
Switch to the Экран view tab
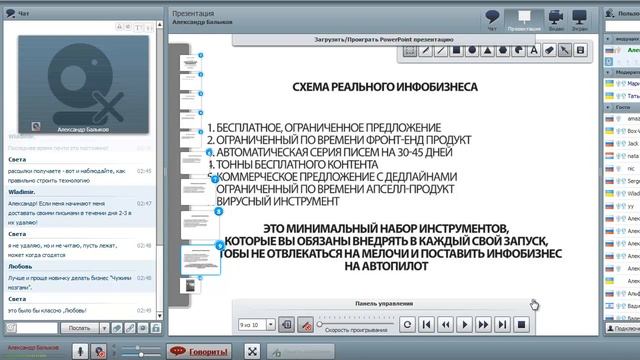point(580,20)
